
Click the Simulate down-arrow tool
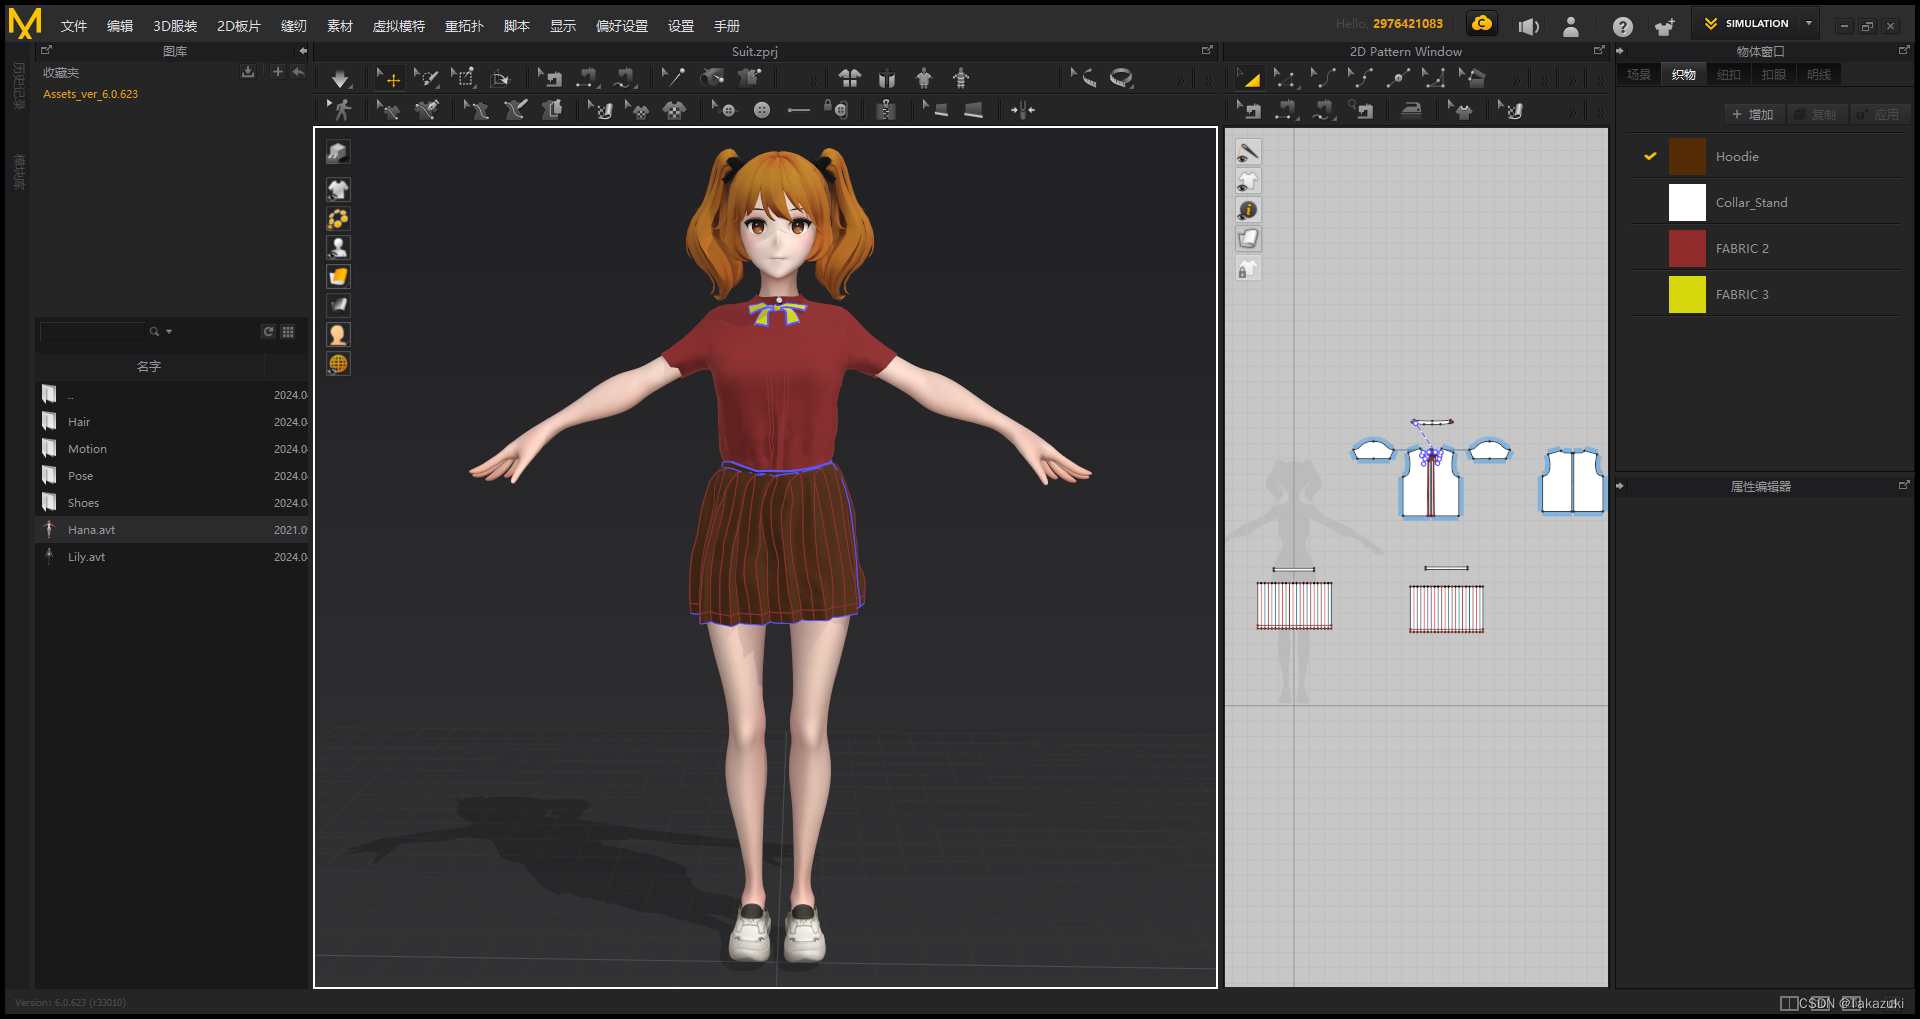340,79
